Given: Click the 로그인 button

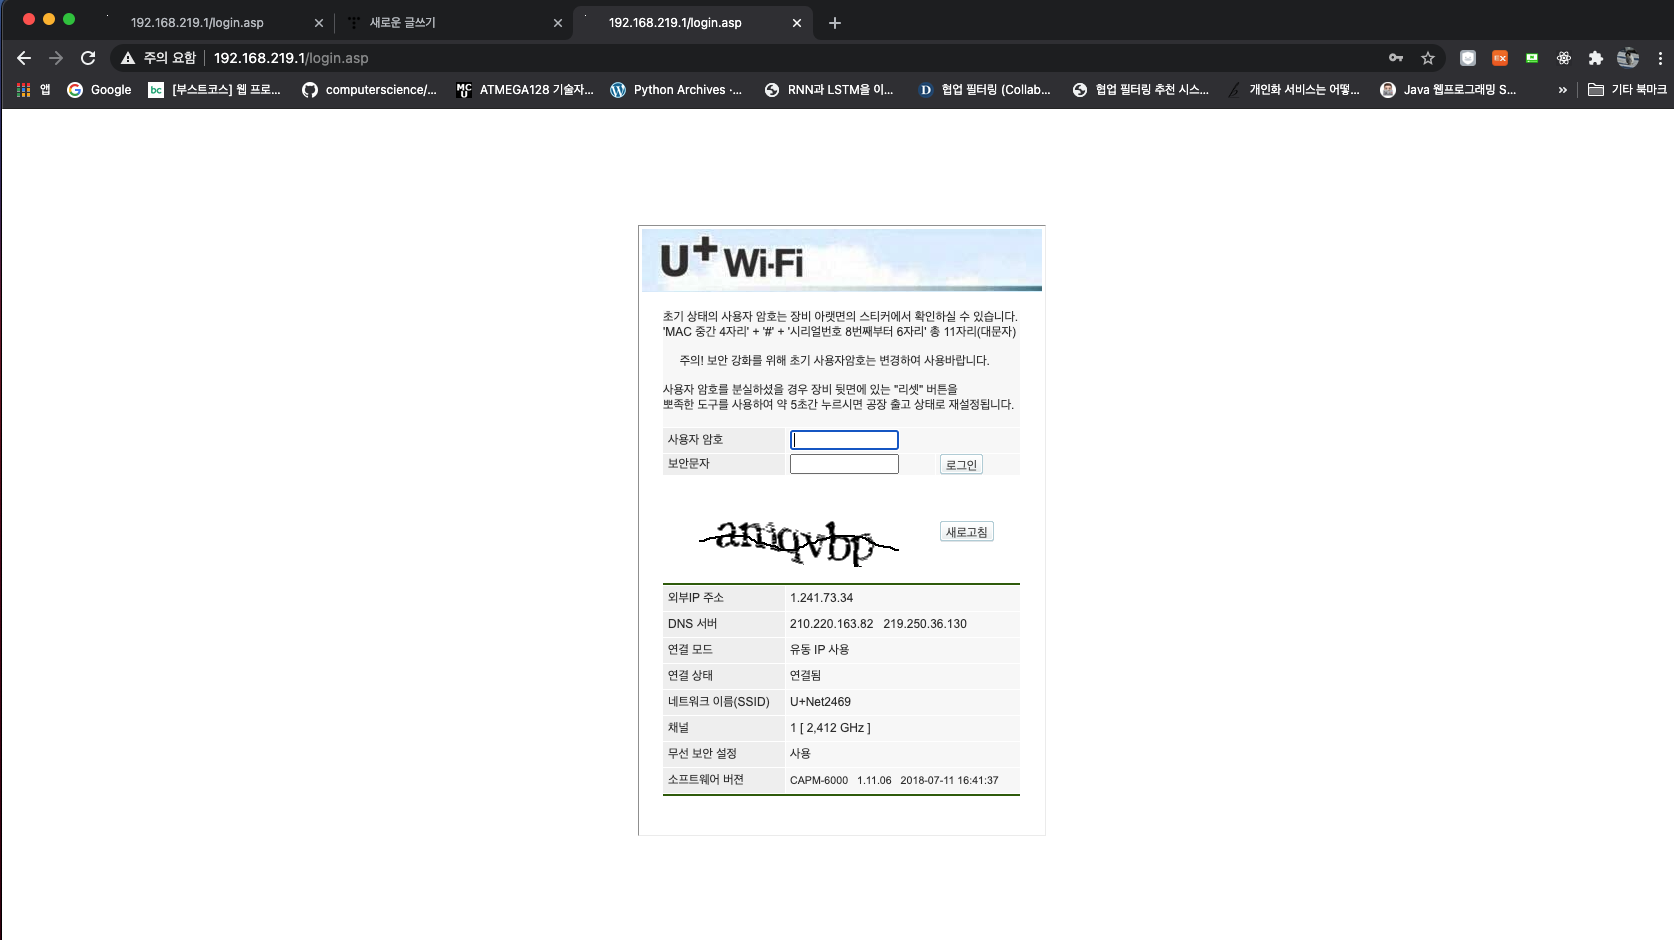Looking at the screenshot, I should pyautogui.click(x=961, y=464).
